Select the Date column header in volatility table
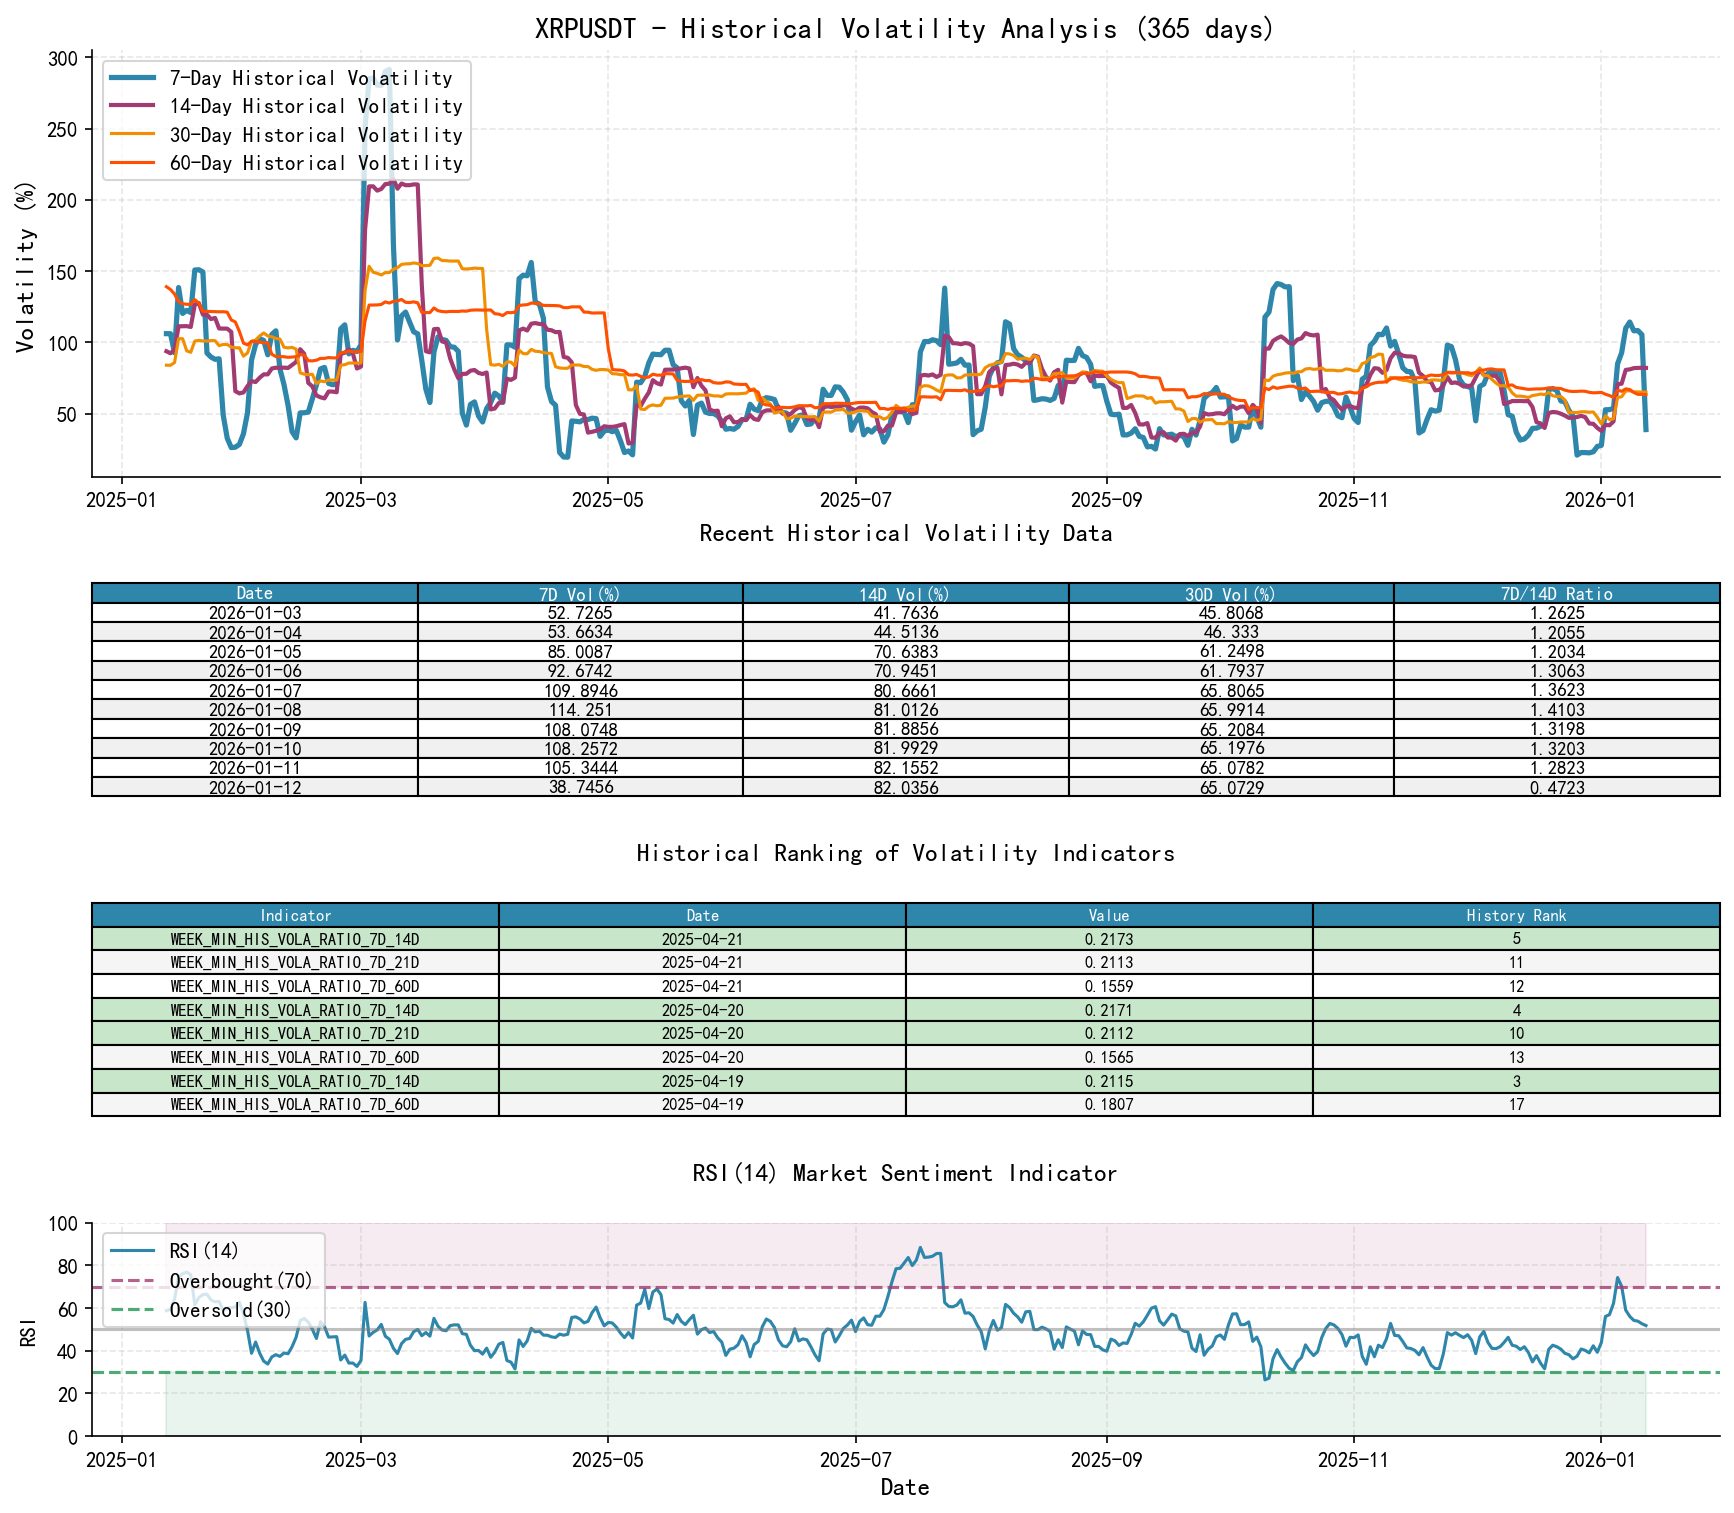Screen dimensions: 1734x1513 pos(252,592)
